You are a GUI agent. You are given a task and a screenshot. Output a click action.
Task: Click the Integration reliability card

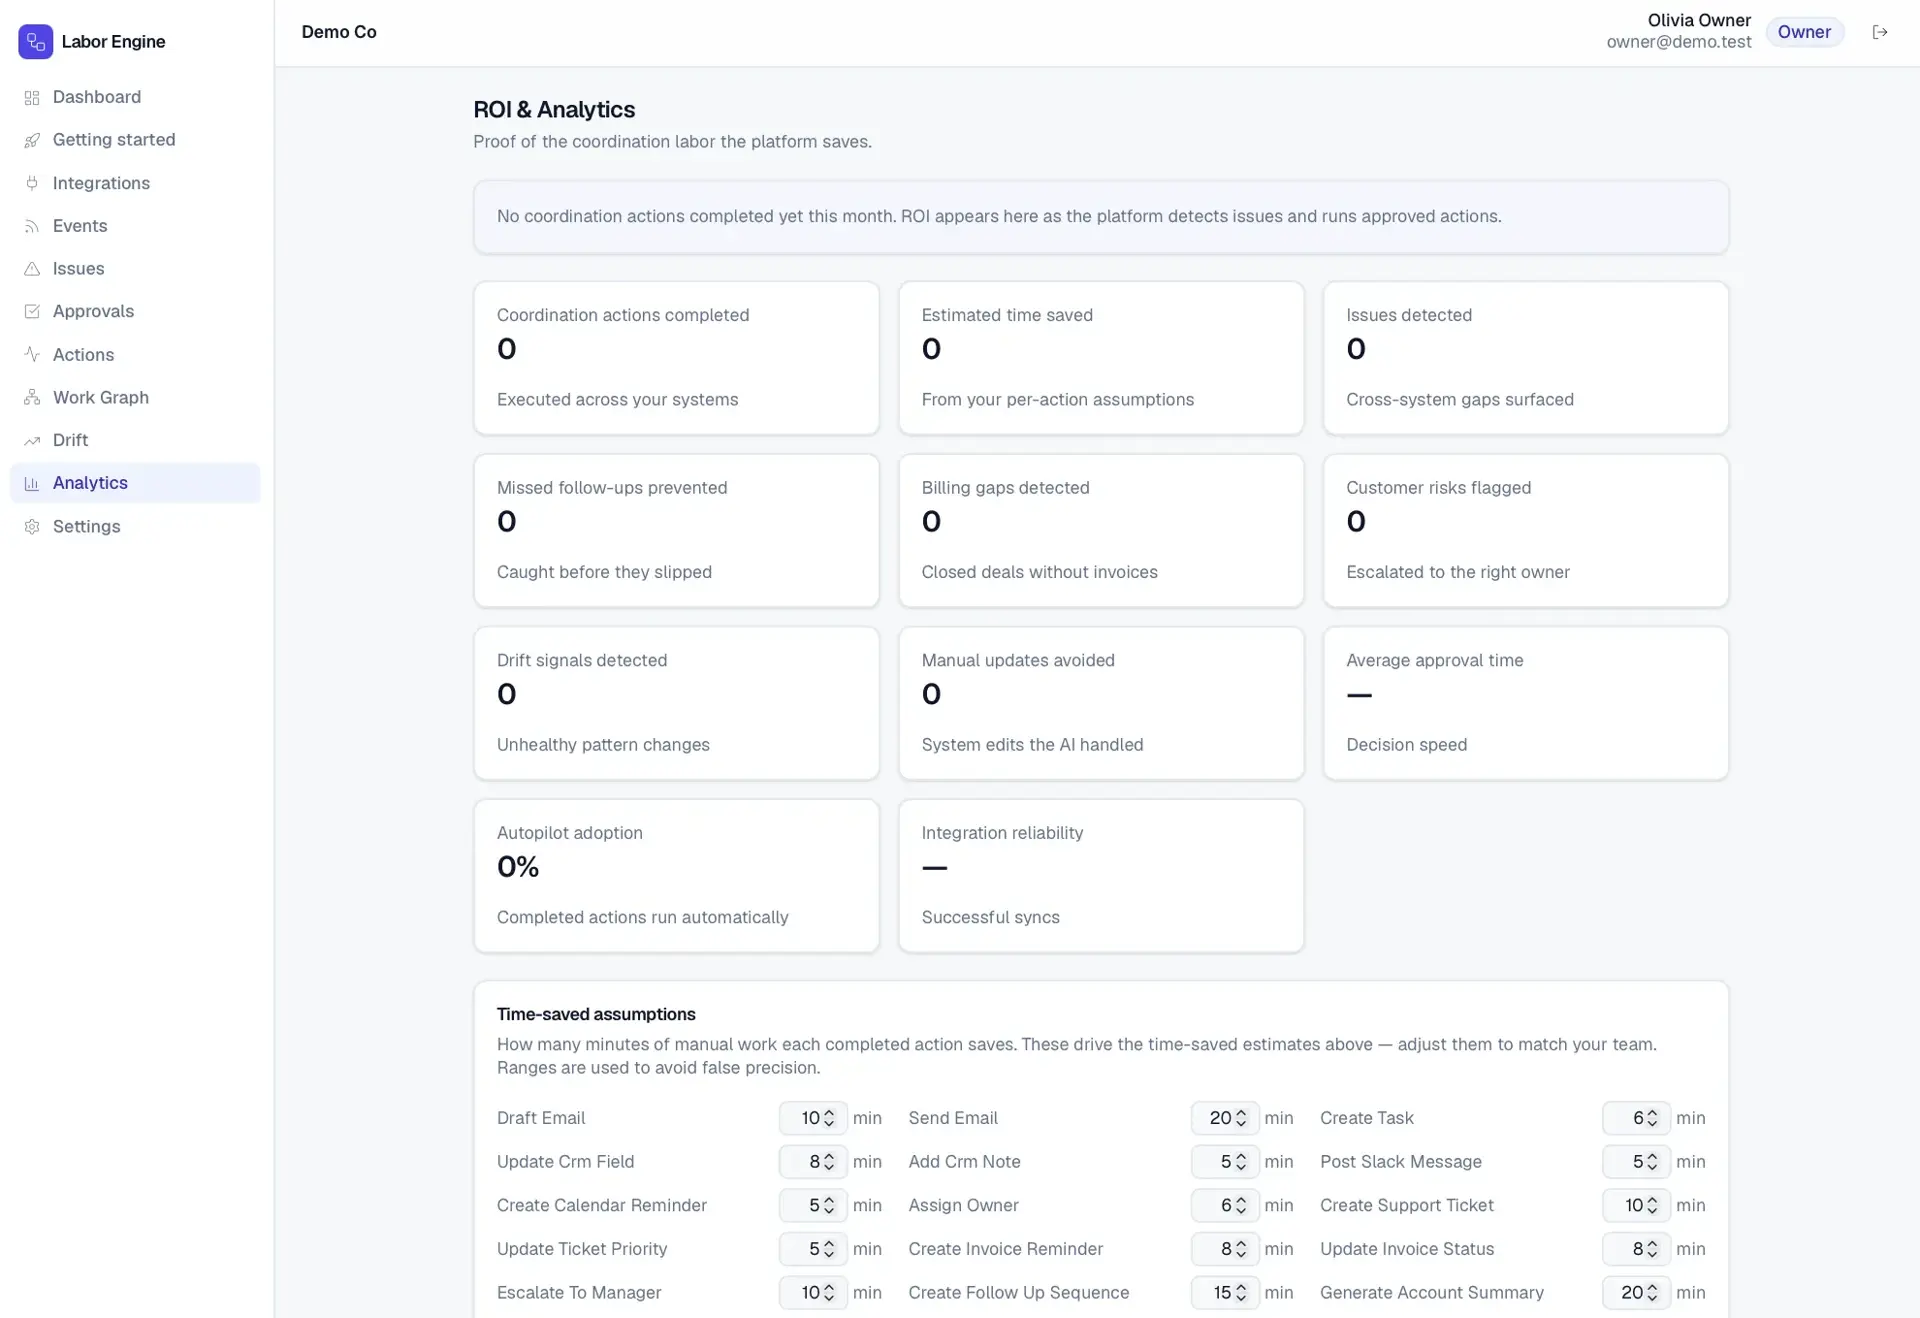[1101, 876]
